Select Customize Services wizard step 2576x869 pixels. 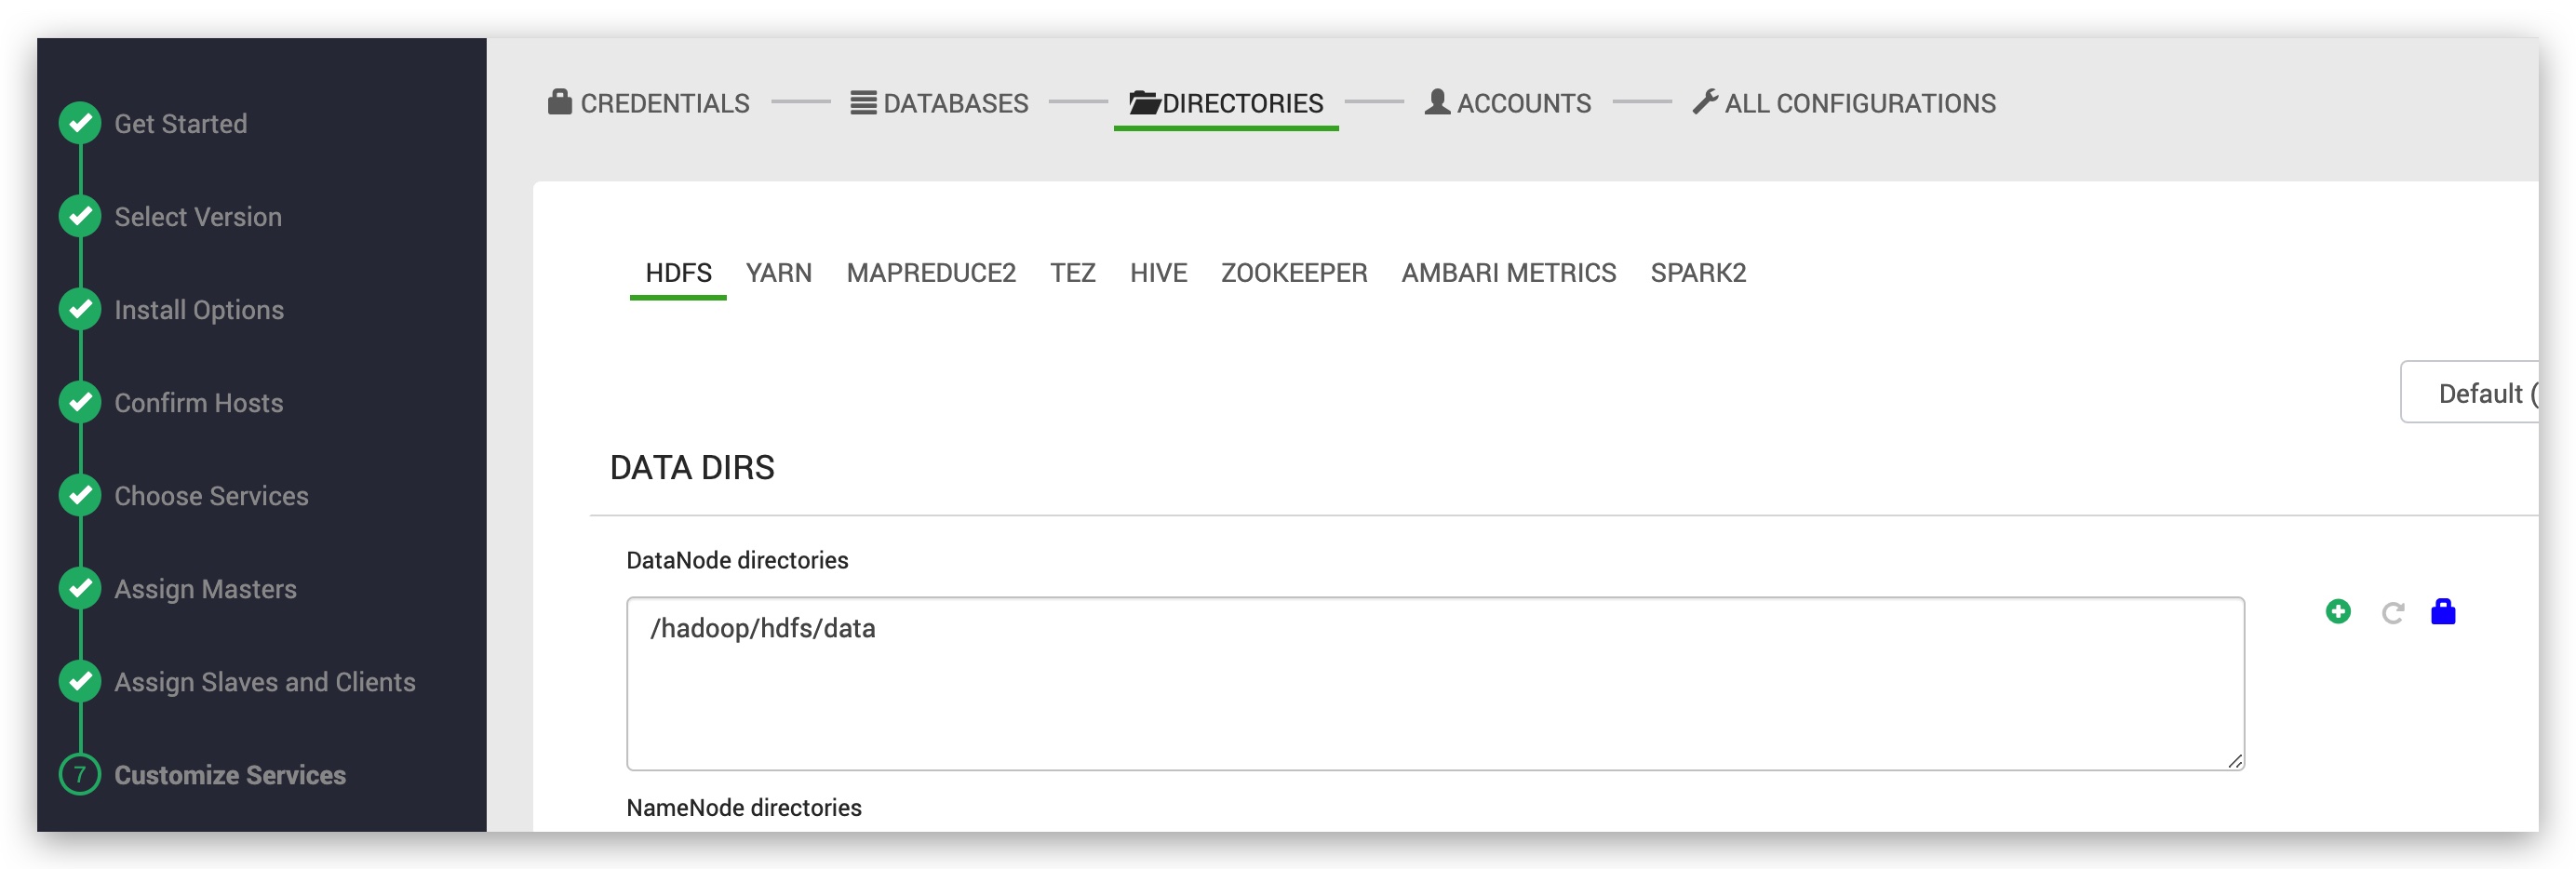(230, 775)
